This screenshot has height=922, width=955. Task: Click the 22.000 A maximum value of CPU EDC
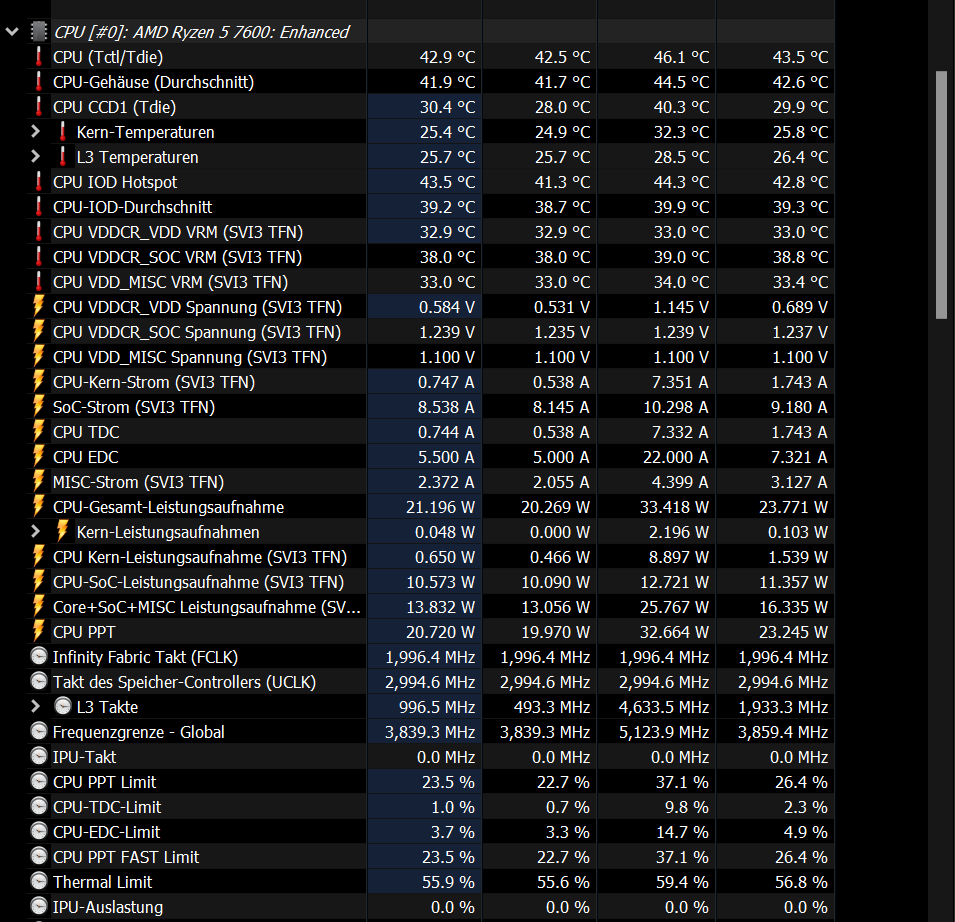coord(675,457)
